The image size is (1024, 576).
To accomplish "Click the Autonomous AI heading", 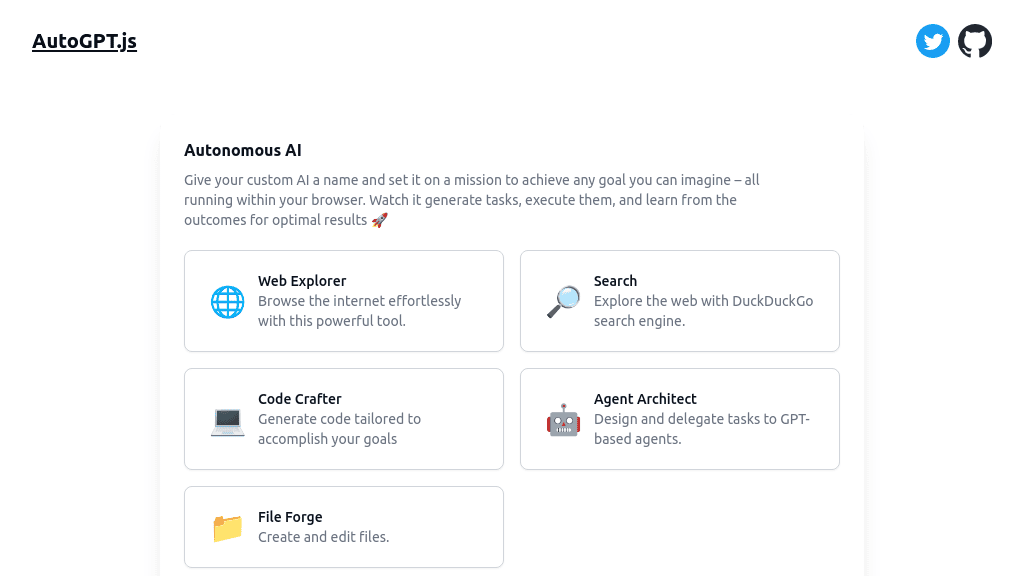I will pos(242,150).
